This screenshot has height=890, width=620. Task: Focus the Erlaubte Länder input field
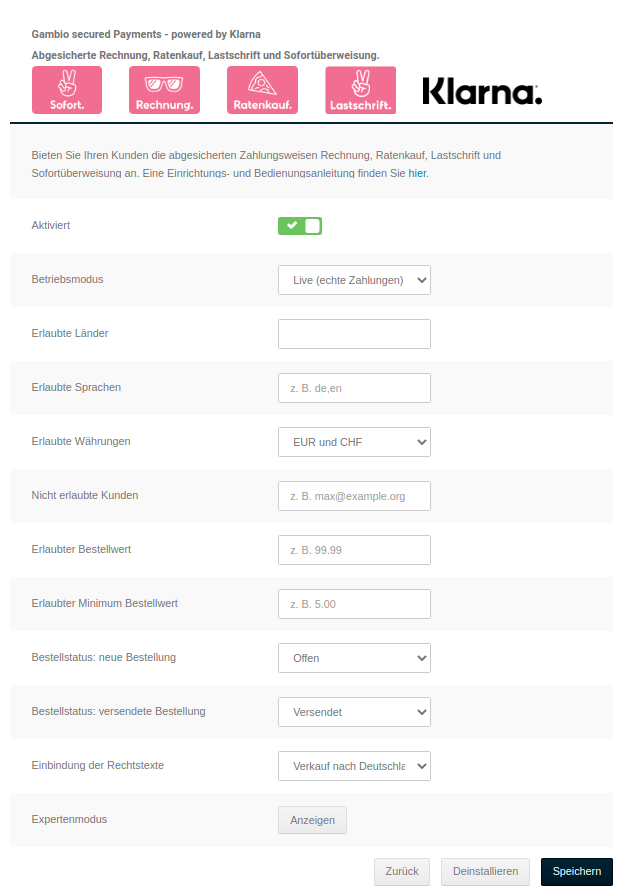pyautogui.click(x=354, y=334)
